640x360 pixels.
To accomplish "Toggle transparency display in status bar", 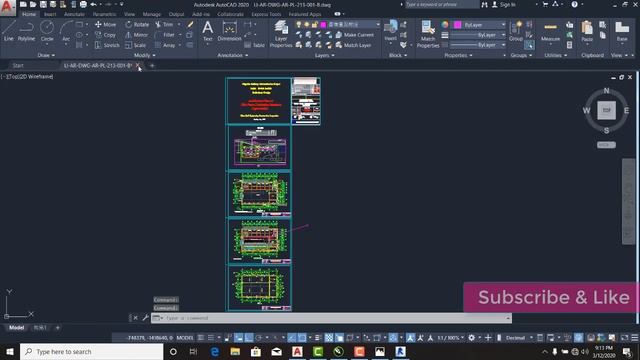I will click(x=329, y=338).
